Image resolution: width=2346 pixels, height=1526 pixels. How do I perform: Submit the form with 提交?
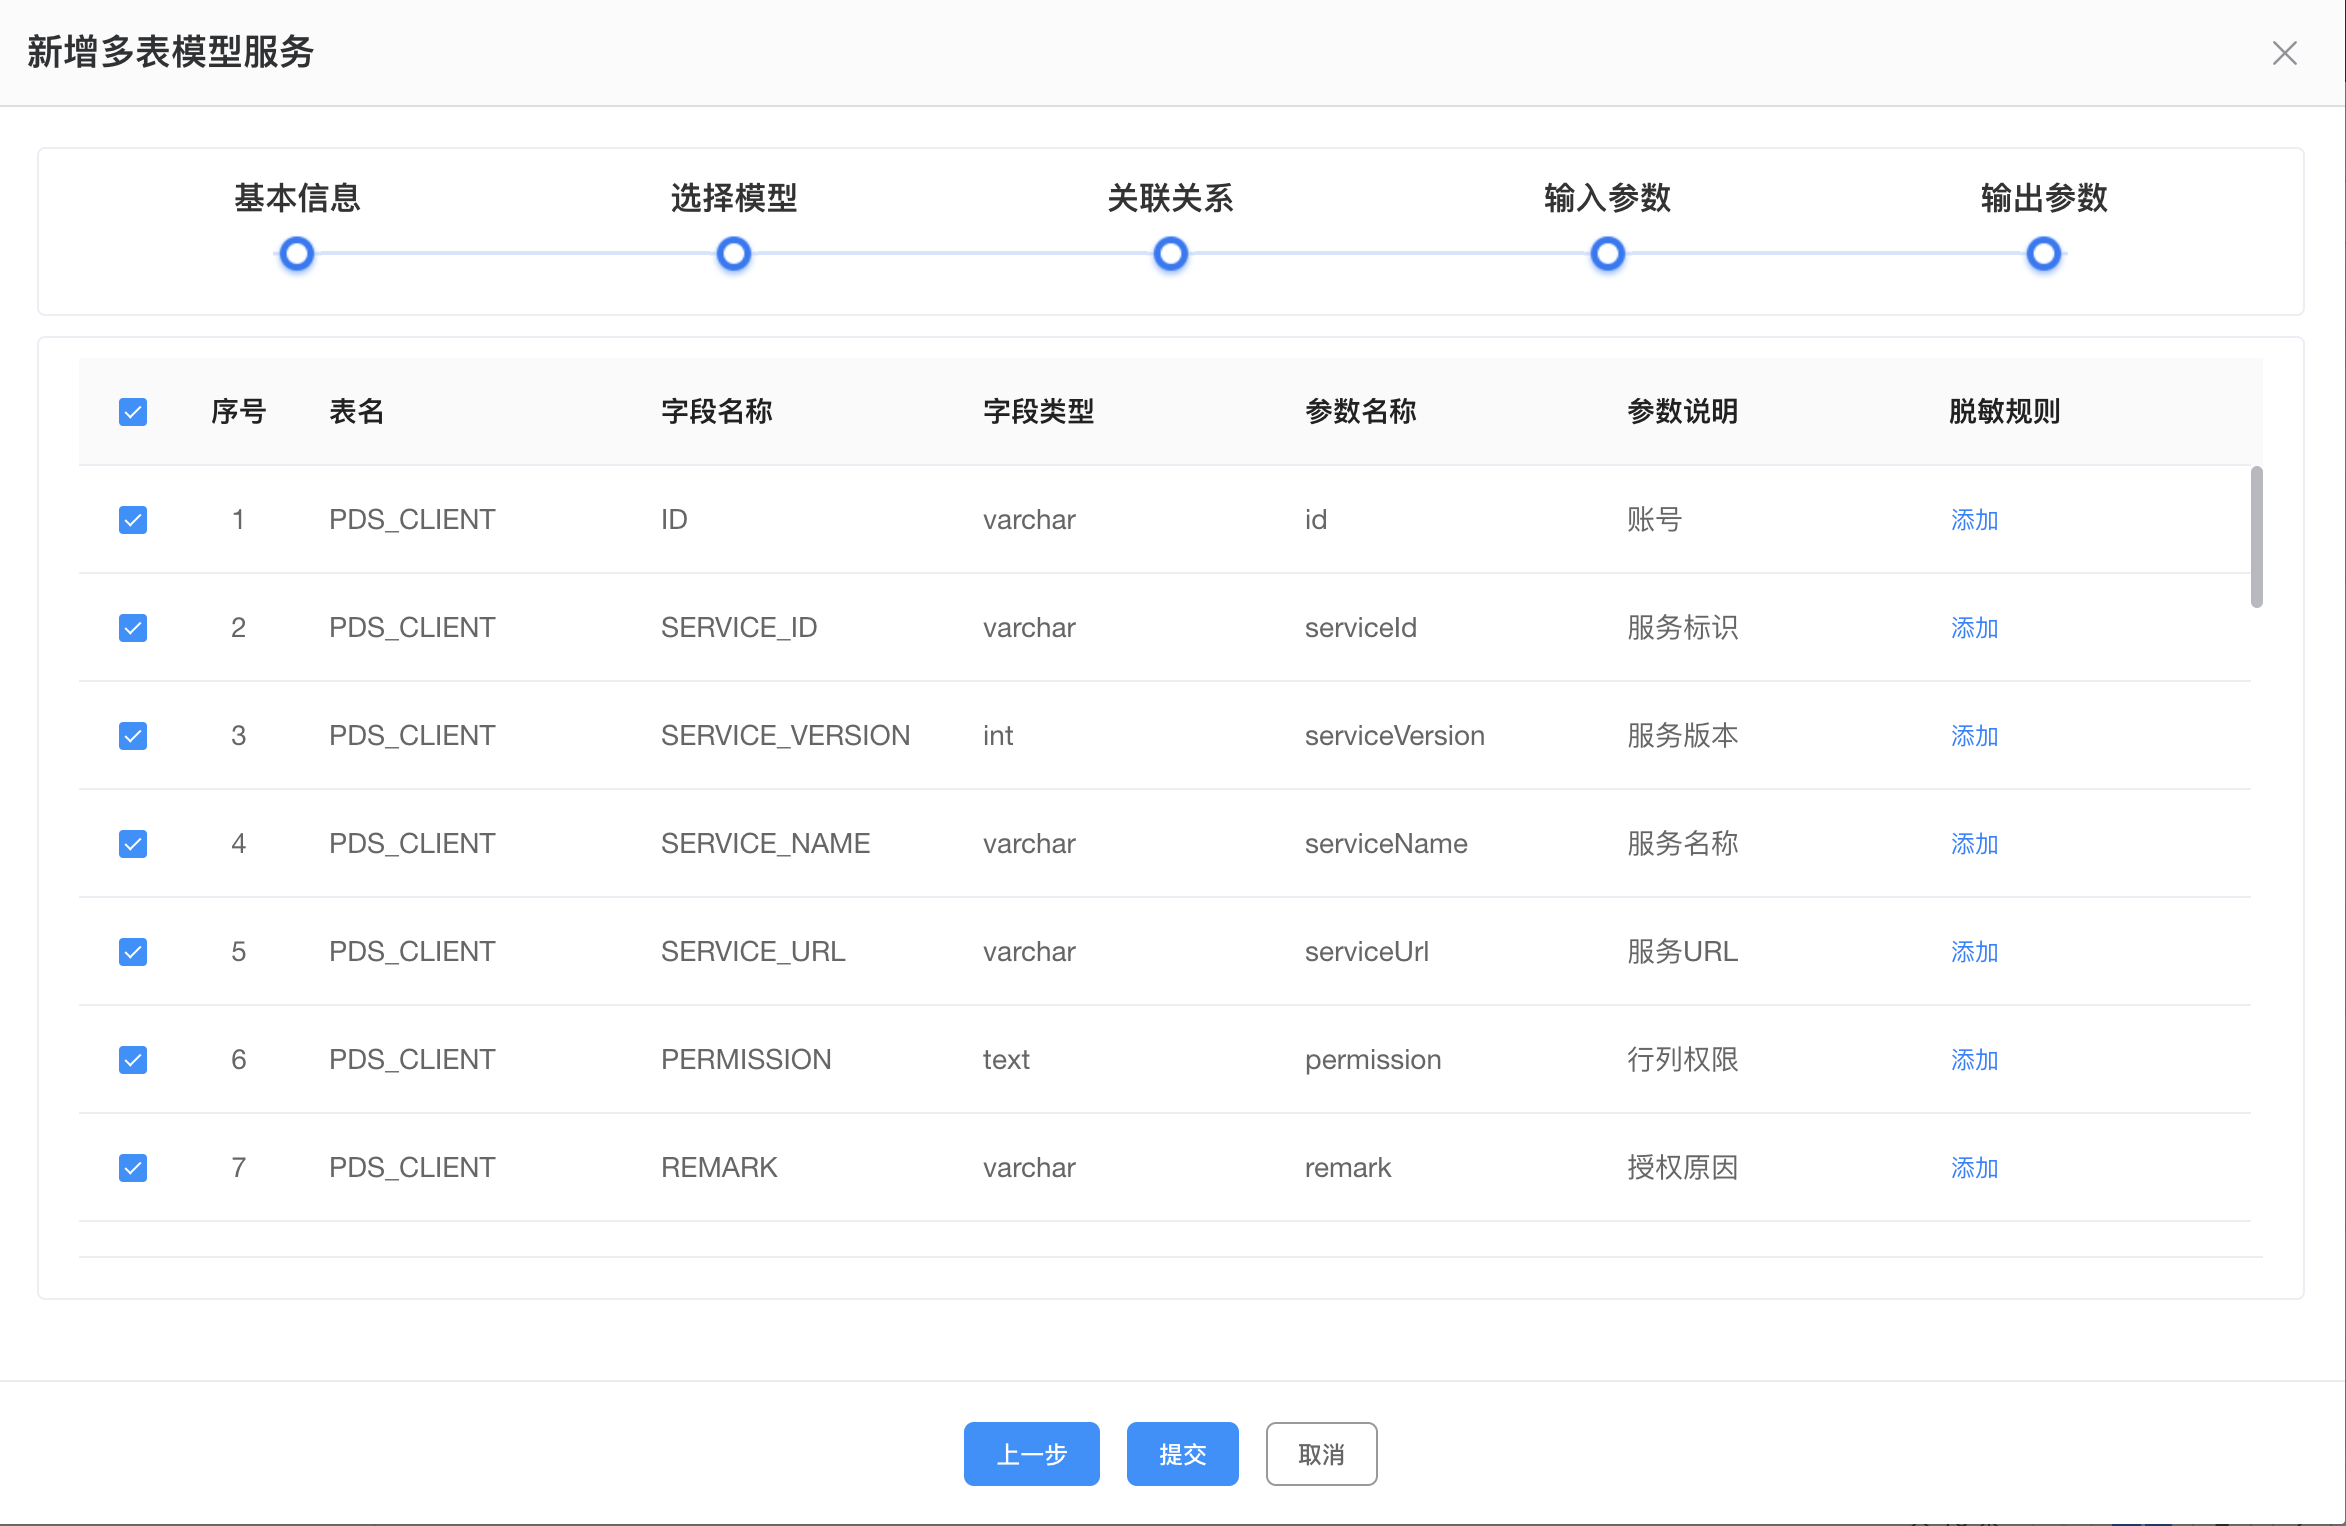click(x=1183, y=1454)
